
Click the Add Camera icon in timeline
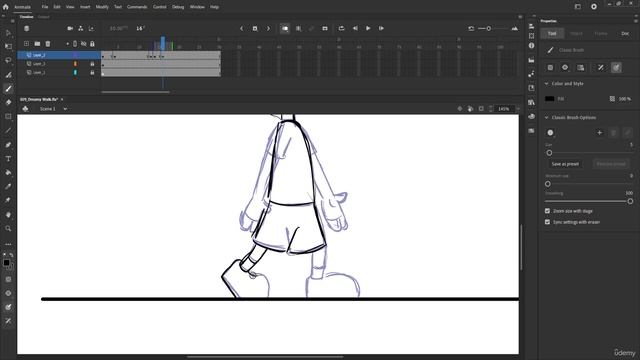[x=70, y=28]
